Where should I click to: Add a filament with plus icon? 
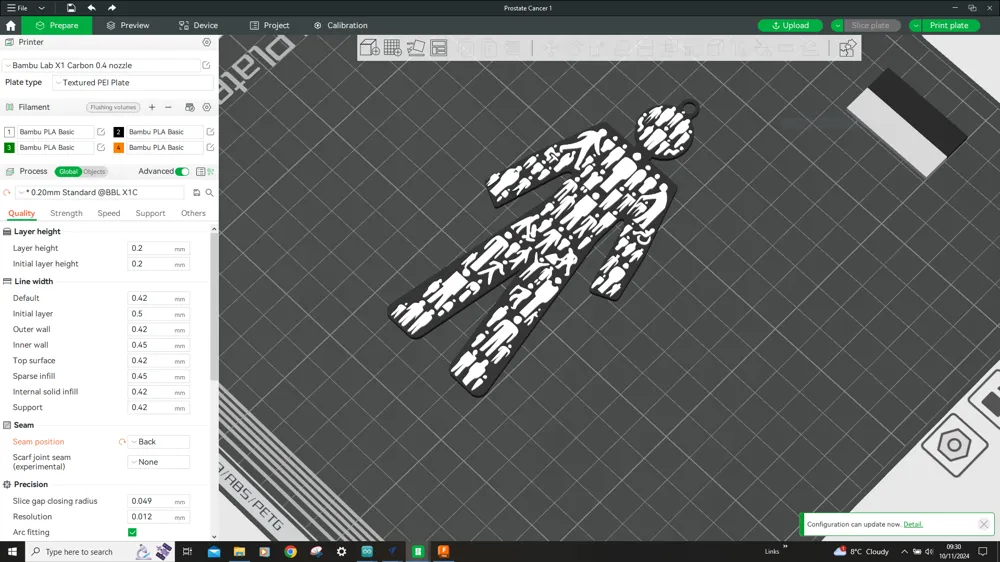coord(152,107)
